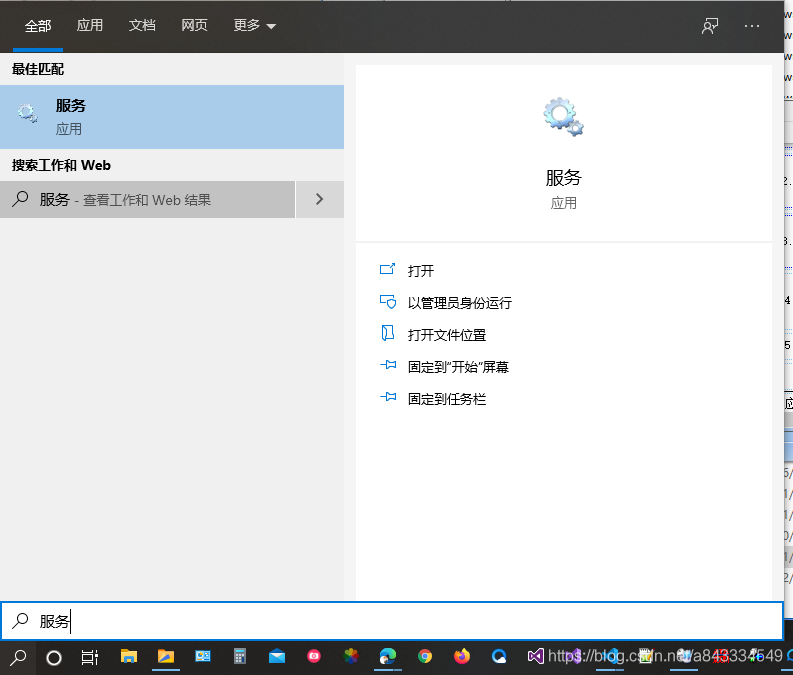Open the second yellow folder taskbar icon
793x675 pixels.
[166, 656]
